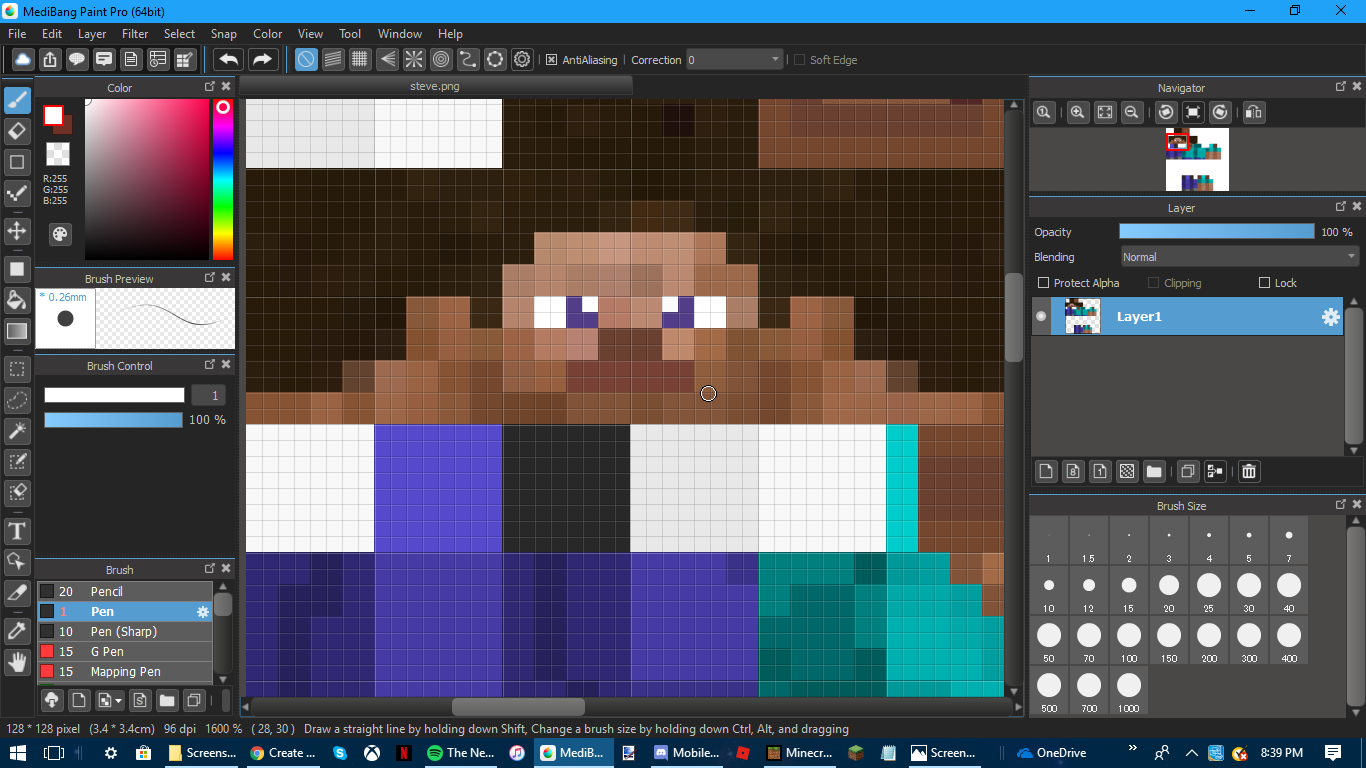The image size is (1366, 768).
Task: Click flip view icon in Navigator
Action: 1254,113
